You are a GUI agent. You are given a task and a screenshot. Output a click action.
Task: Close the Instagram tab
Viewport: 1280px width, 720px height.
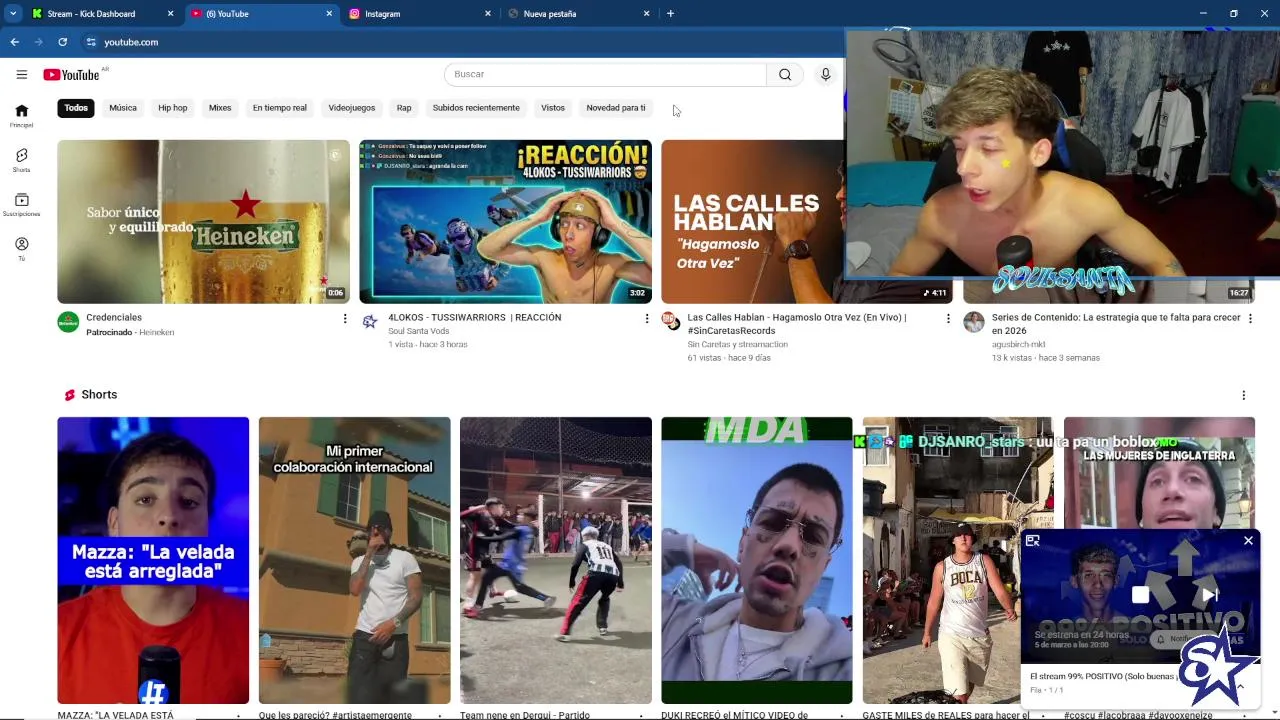488,14
